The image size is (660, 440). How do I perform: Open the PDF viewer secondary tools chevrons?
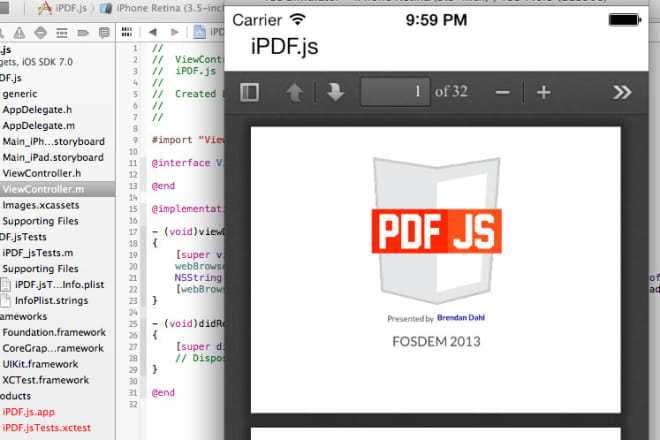click(622, 92)
